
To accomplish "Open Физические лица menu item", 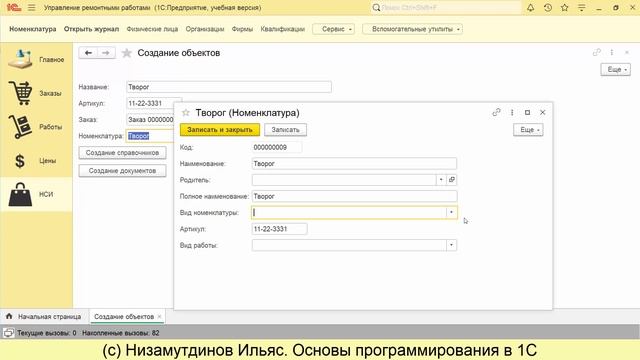I will [152, 29].
